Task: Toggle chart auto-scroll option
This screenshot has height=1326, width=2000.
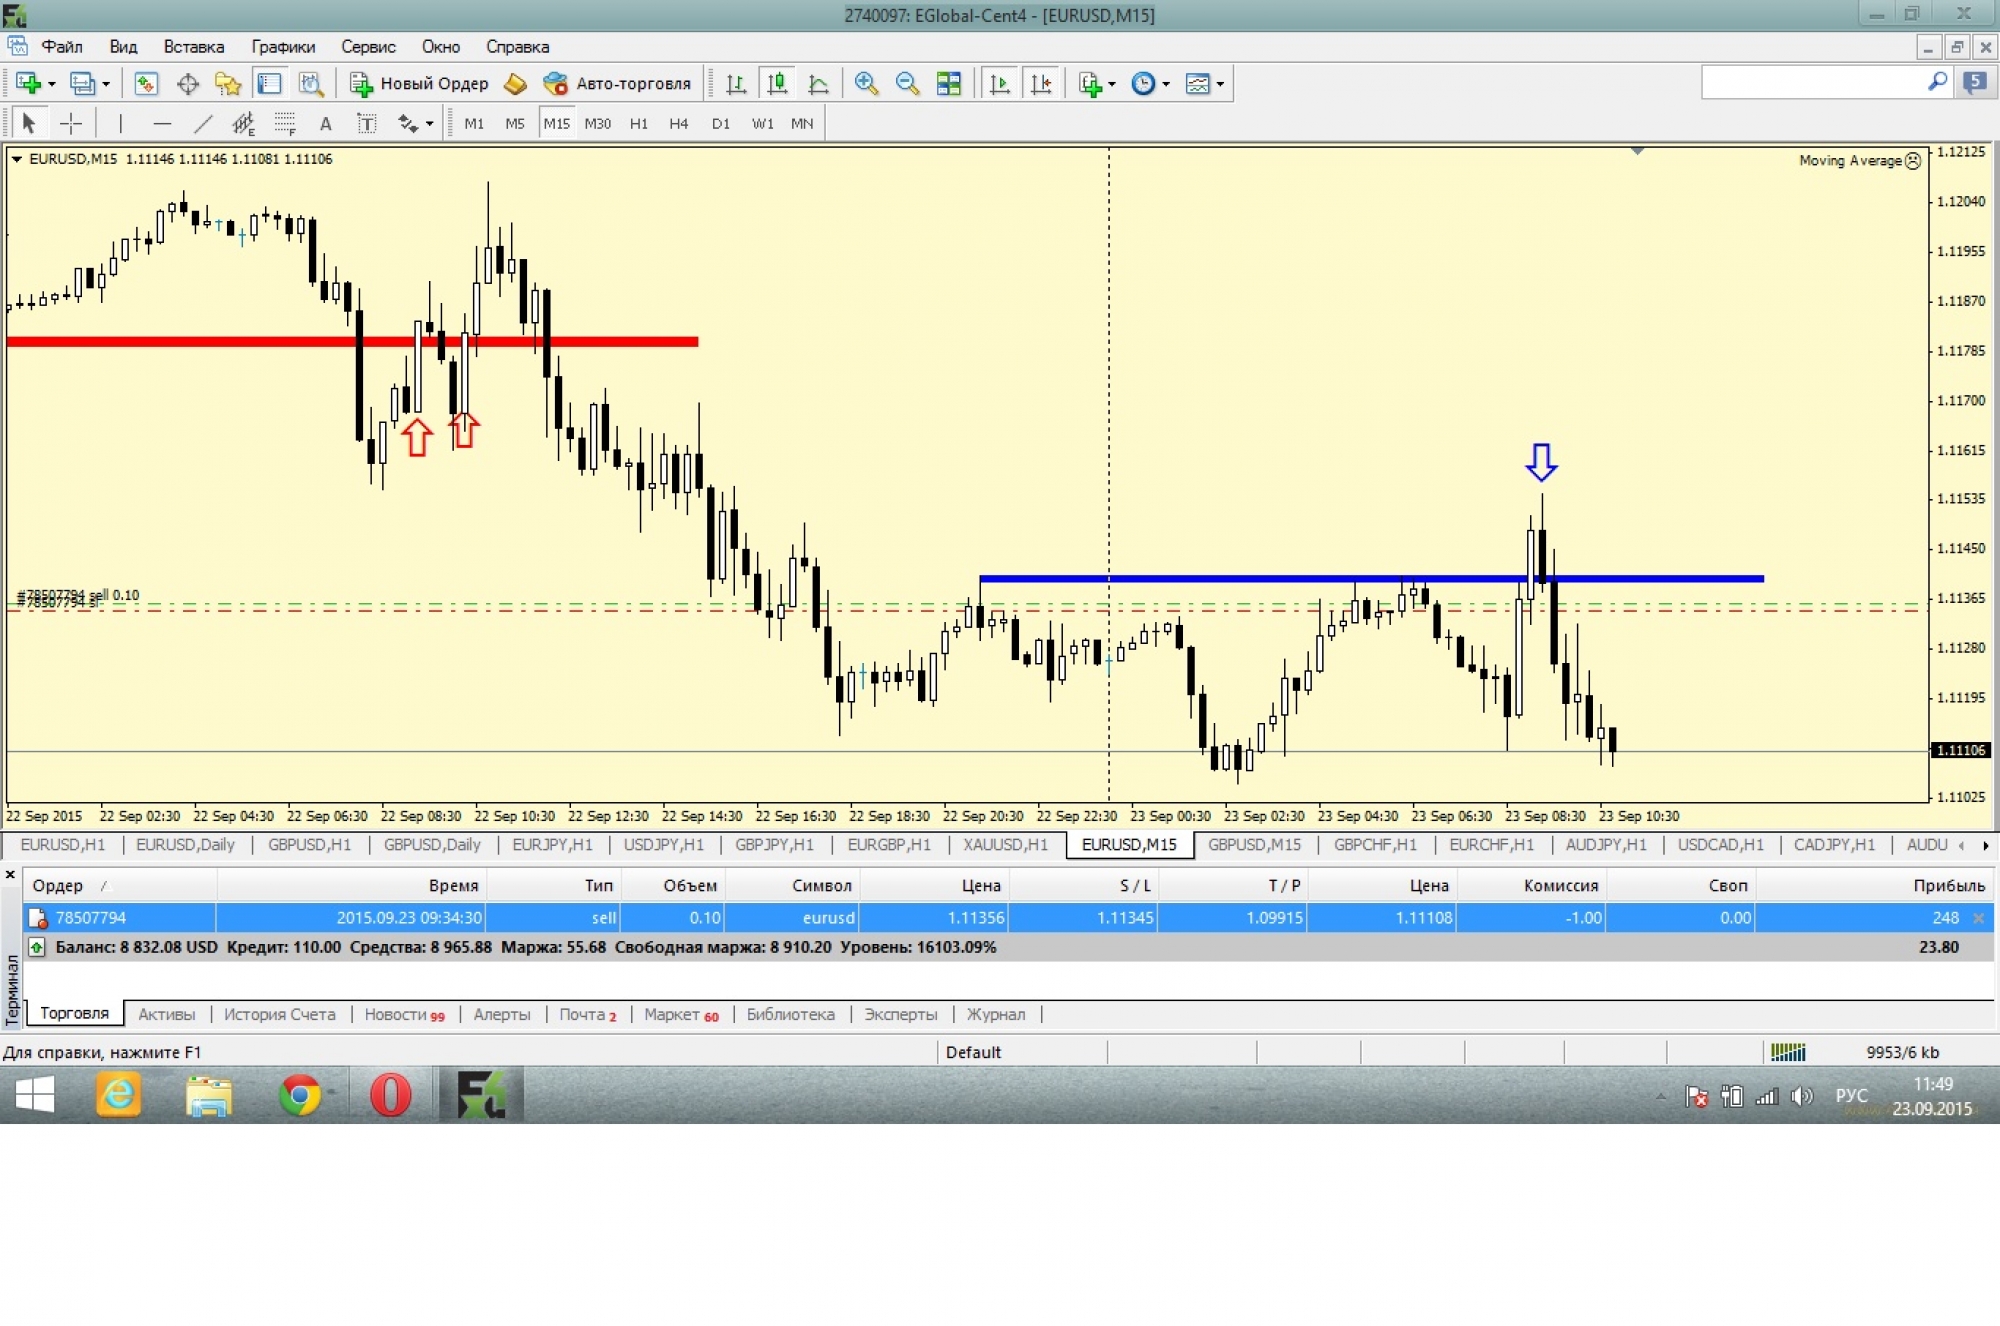Action: click(x=999, y=84)
